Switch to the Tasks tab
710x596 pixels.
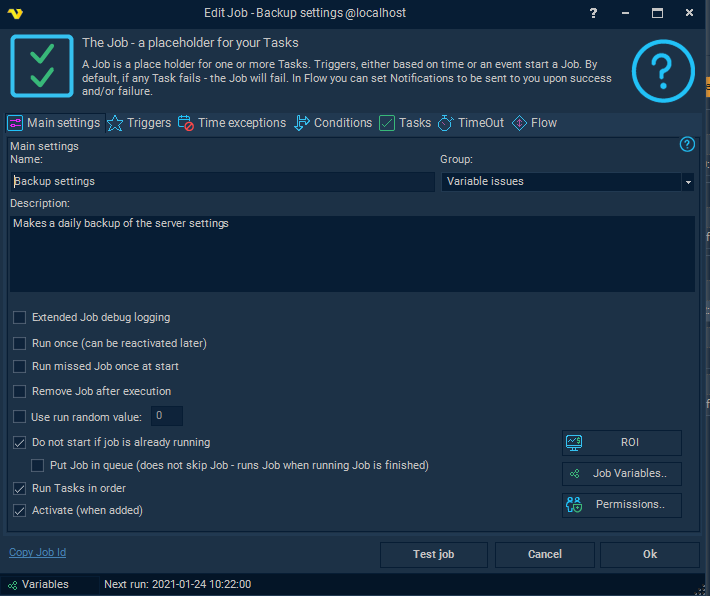tap(405, 123)
